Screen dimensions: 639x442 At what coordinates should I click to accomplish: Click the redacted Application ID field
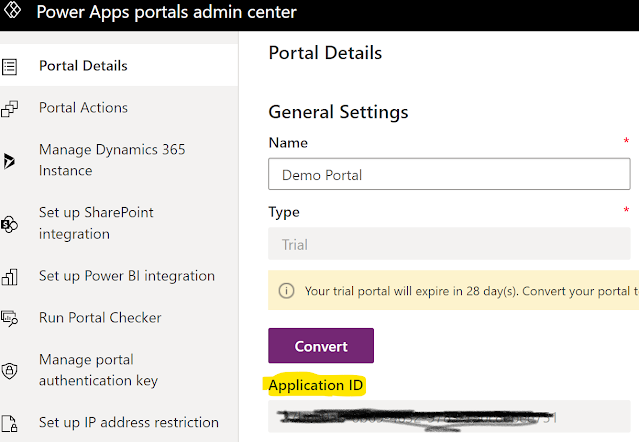point(449,420)
